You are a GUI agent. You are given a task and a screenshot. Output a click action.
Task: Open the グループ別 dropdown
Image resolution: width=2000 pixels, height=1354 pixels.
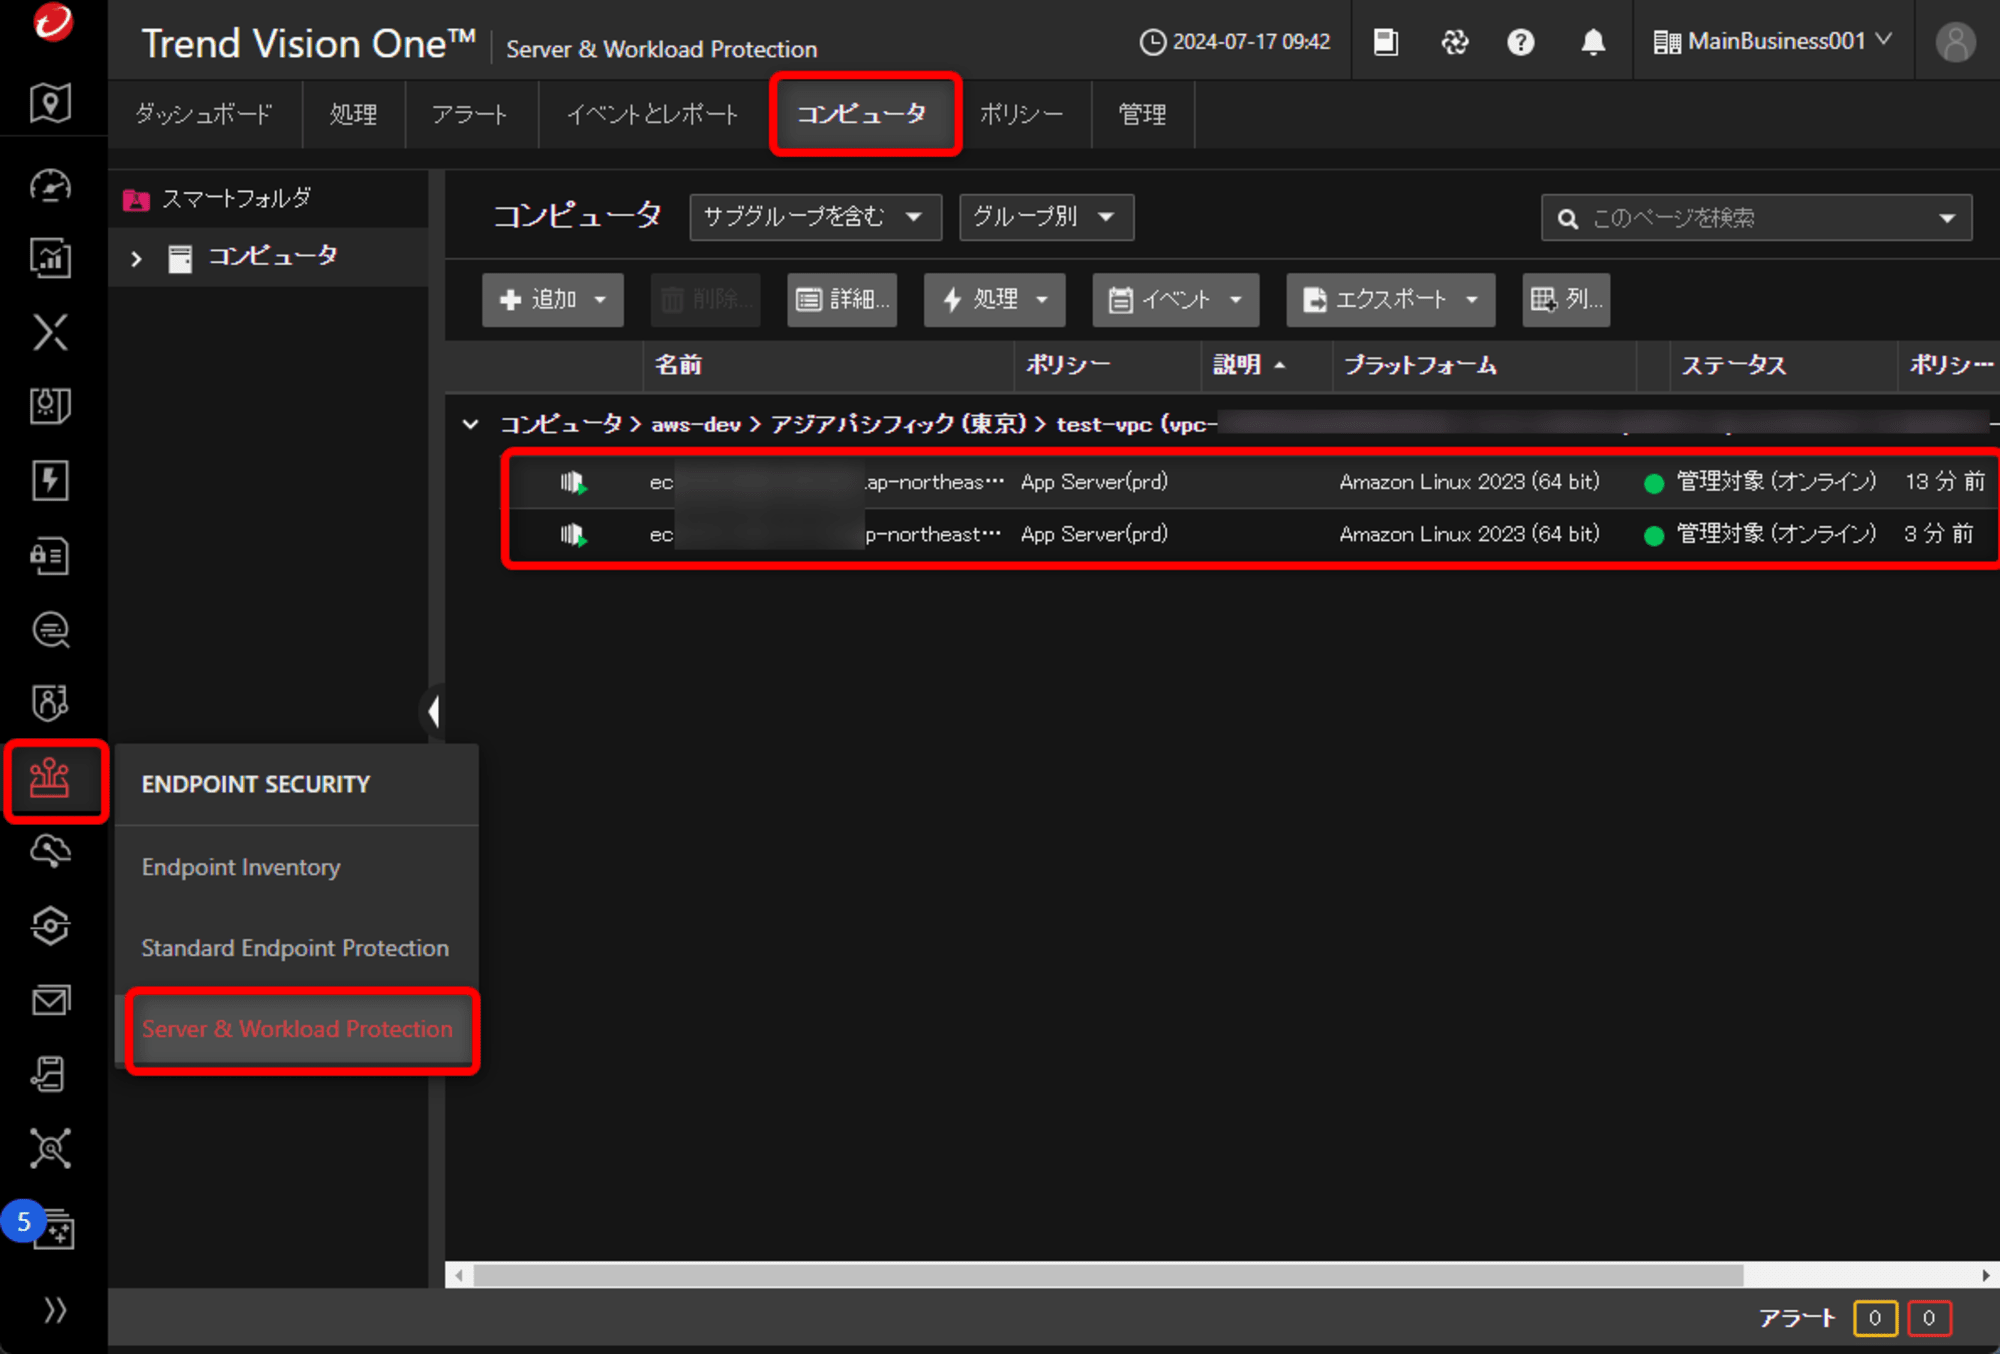[1046, 217]
